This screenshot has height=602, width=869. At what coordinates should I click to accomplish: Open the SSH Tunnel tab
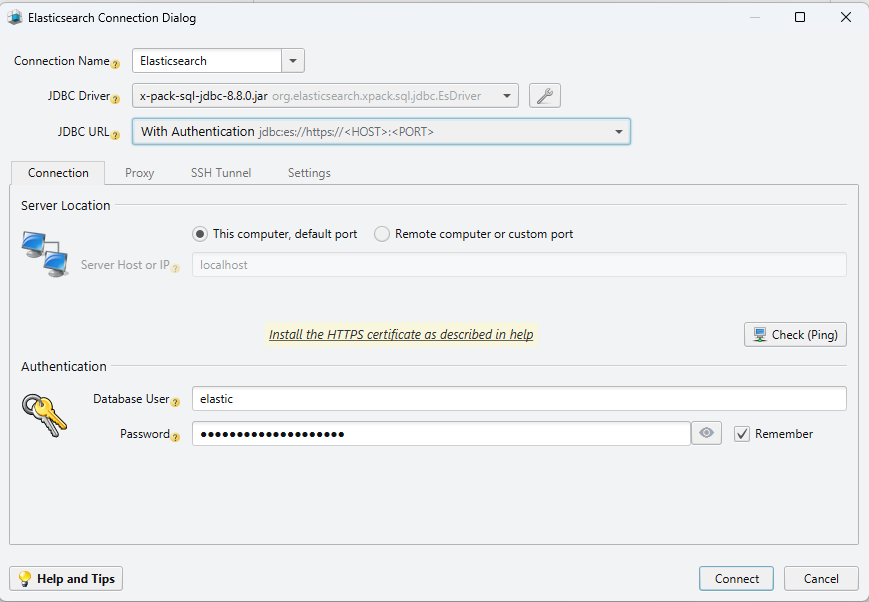220,172
